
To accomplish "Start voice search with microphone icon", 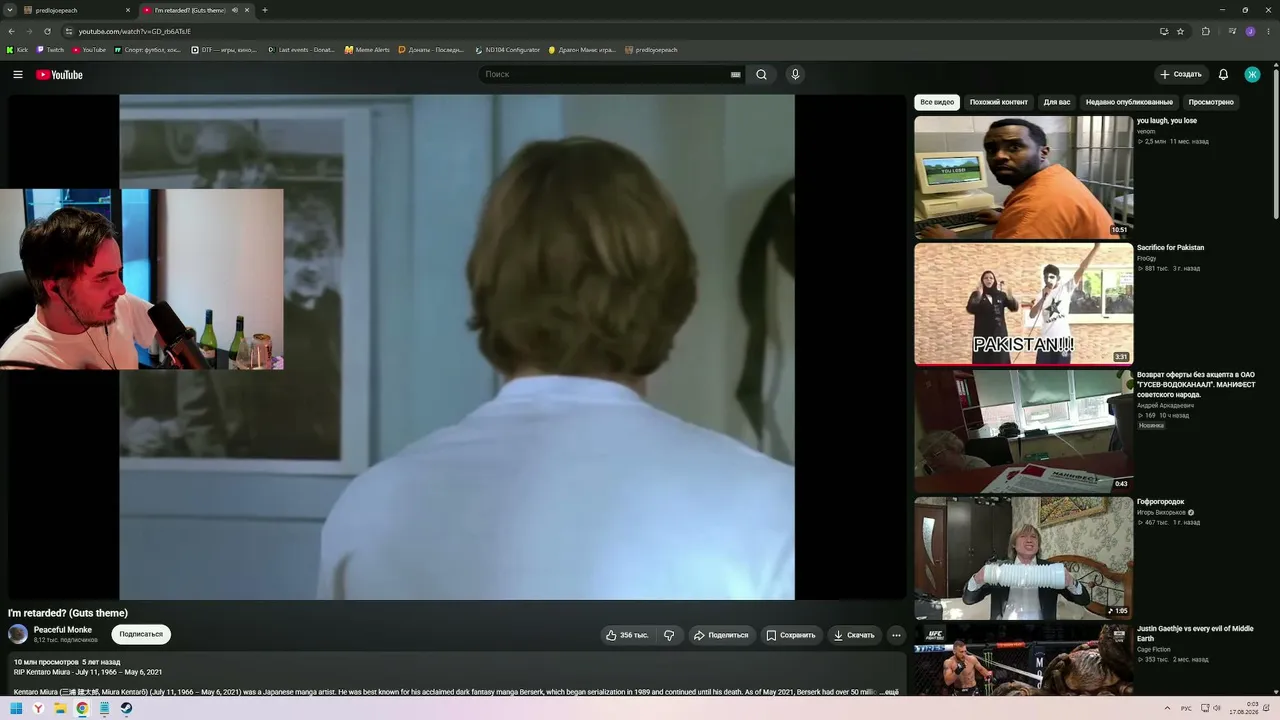I will 795,75.
